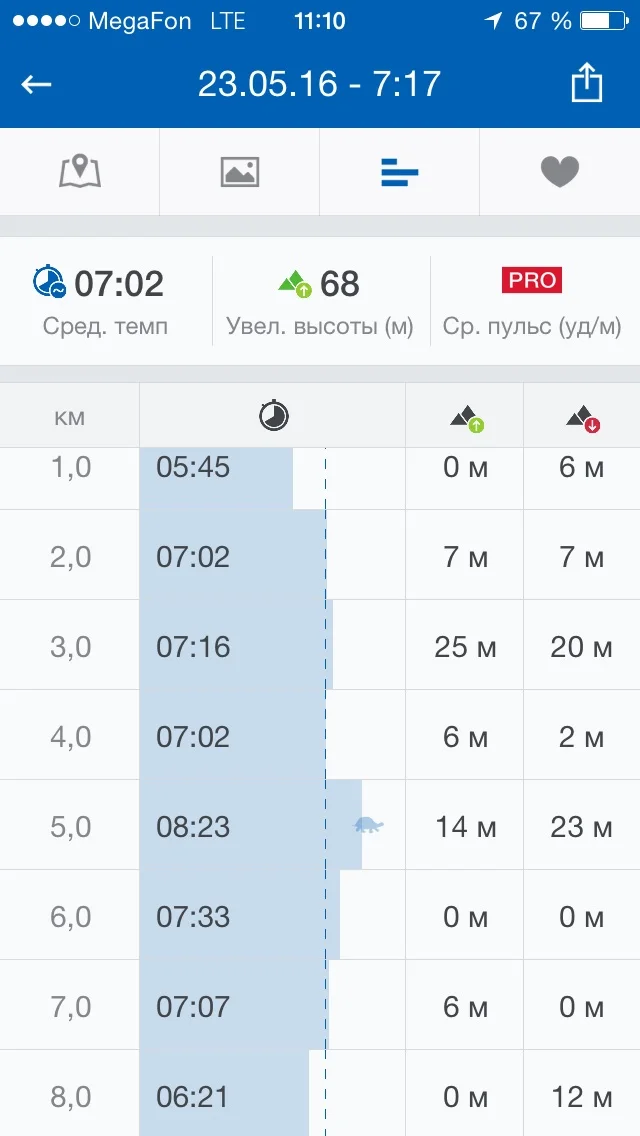The width and height of the screenshot is (640, 1136).
Task: Tap the red PRO badge
Action: pyautogui.click(x=532, y=281)
